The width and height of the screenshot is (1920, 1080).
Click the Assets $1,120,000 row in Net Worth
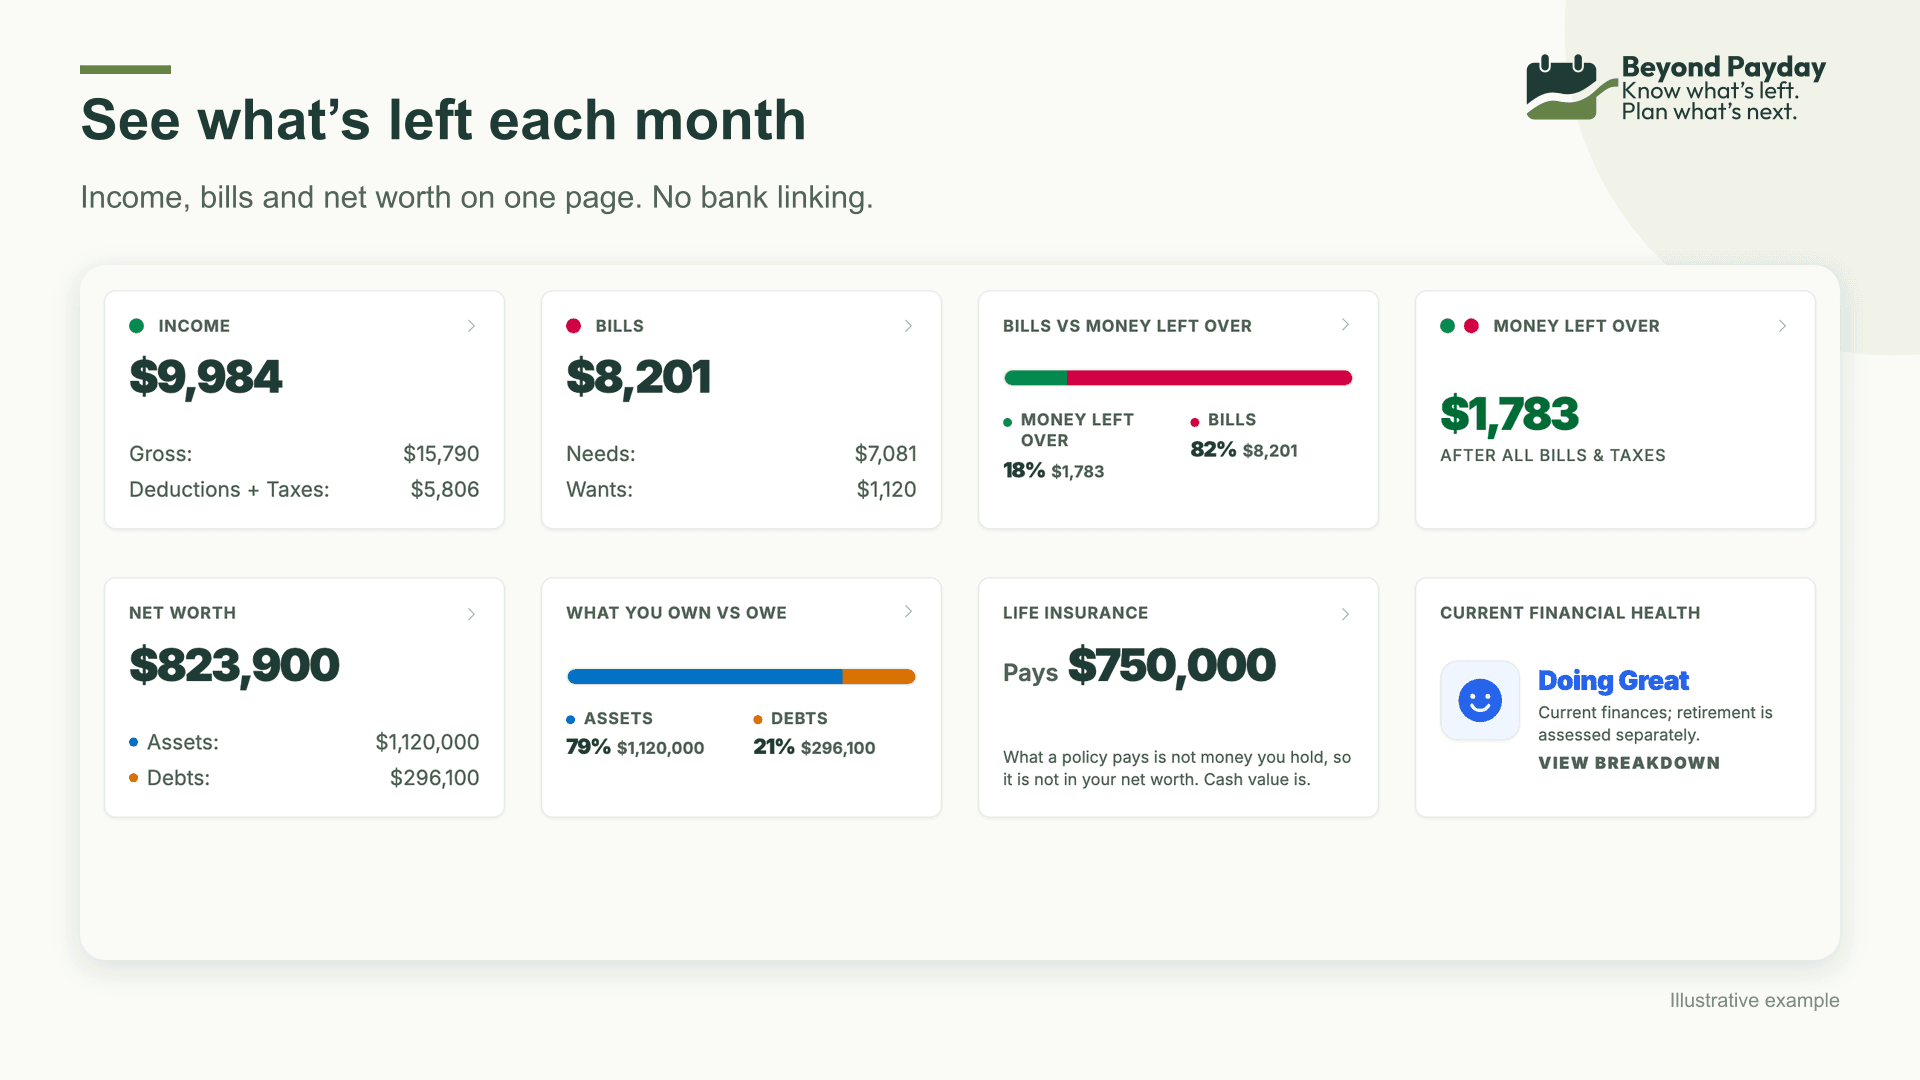pyautogui.click(x=304, y=742)
